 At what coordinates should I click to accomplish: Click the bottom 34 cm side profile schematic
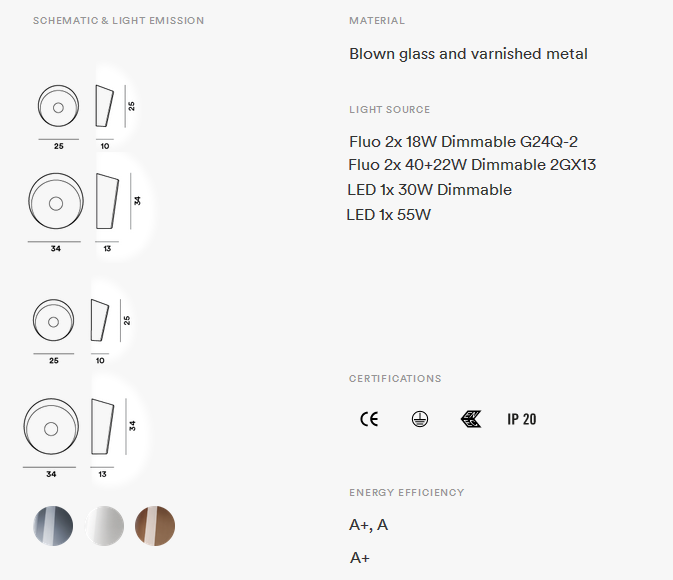(x=102, y=426)
